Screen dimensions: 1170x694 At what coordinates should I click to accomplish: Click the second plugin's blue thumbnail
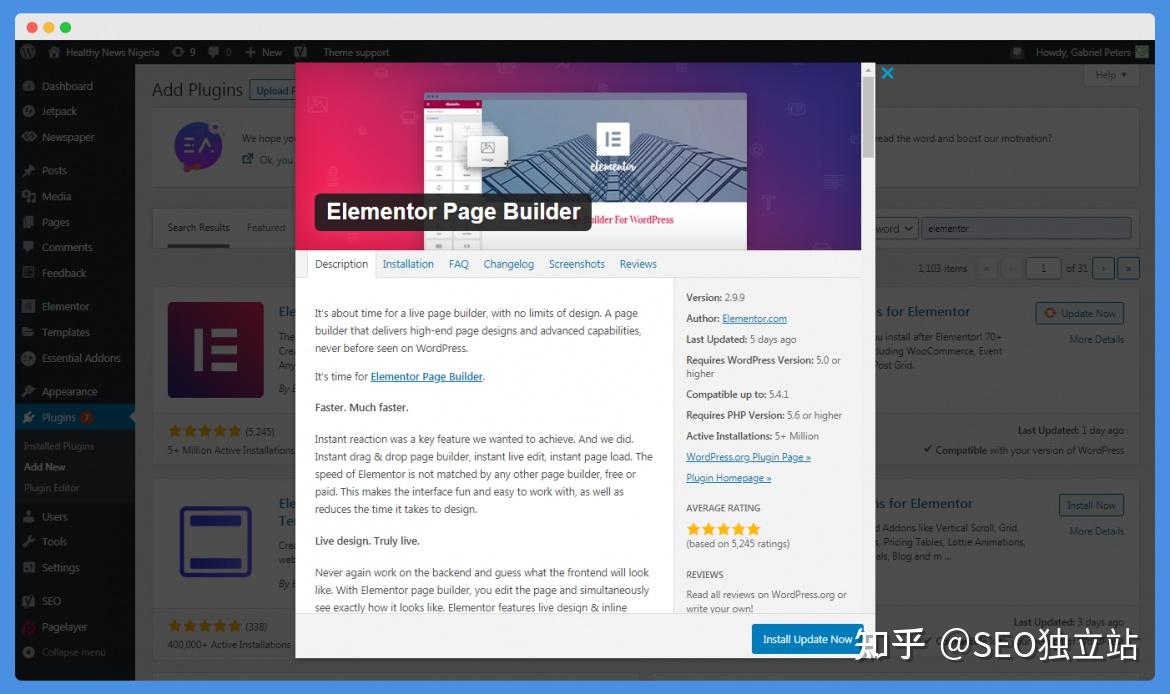[216, 541]
